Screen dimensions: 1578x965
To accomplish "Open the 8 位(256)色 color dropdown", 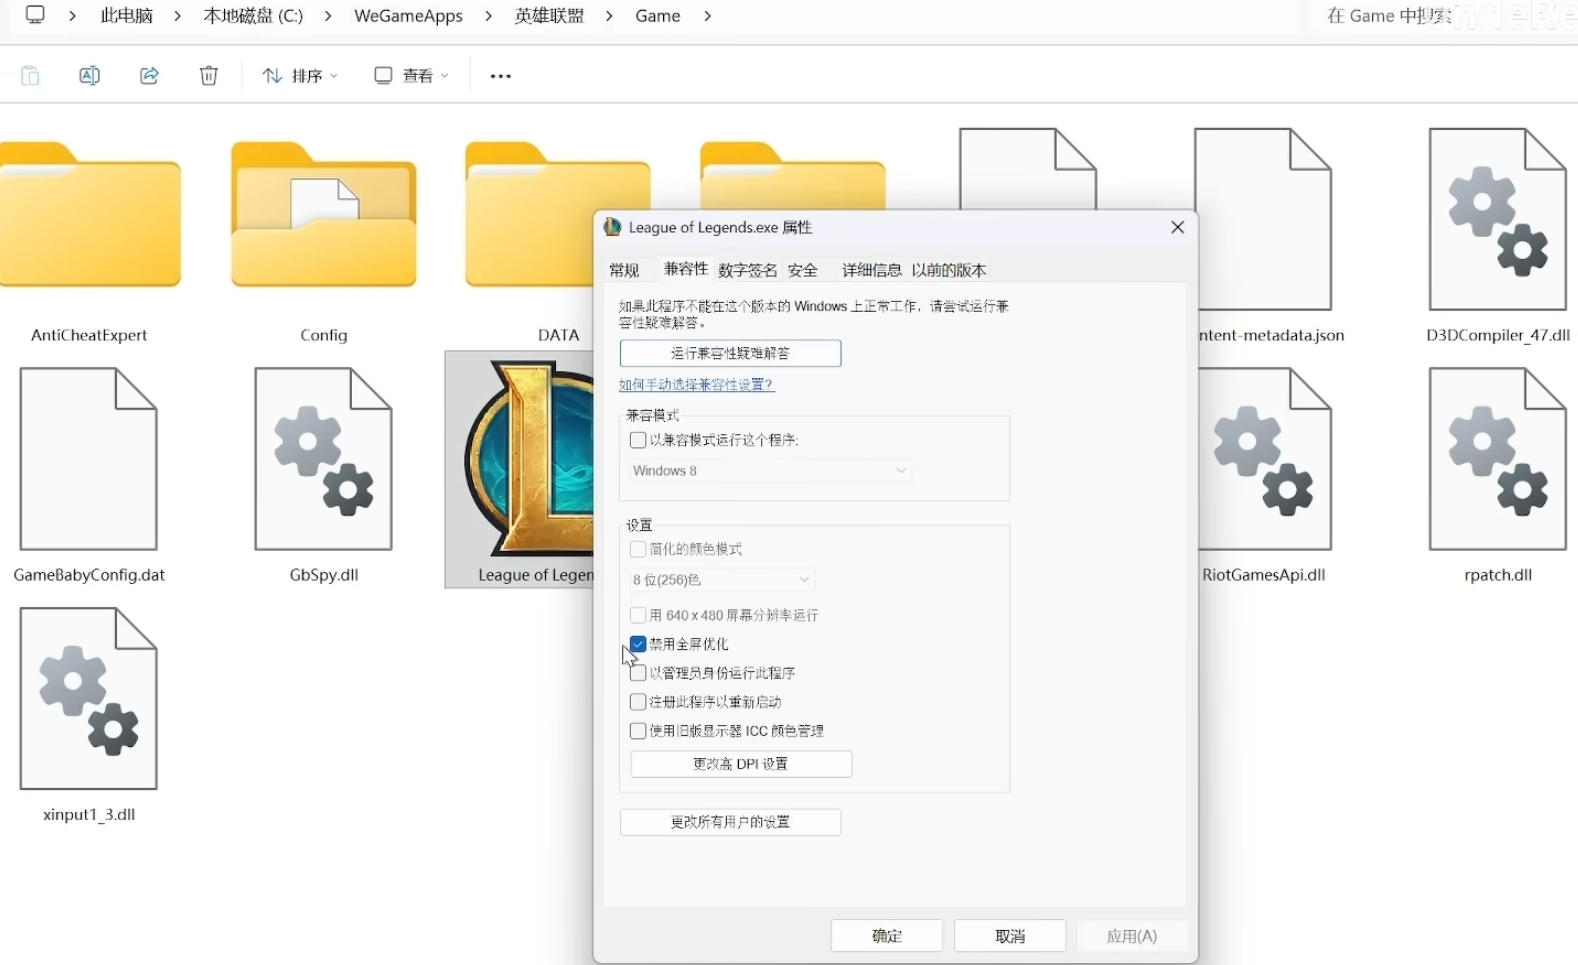I will [722, 580].
